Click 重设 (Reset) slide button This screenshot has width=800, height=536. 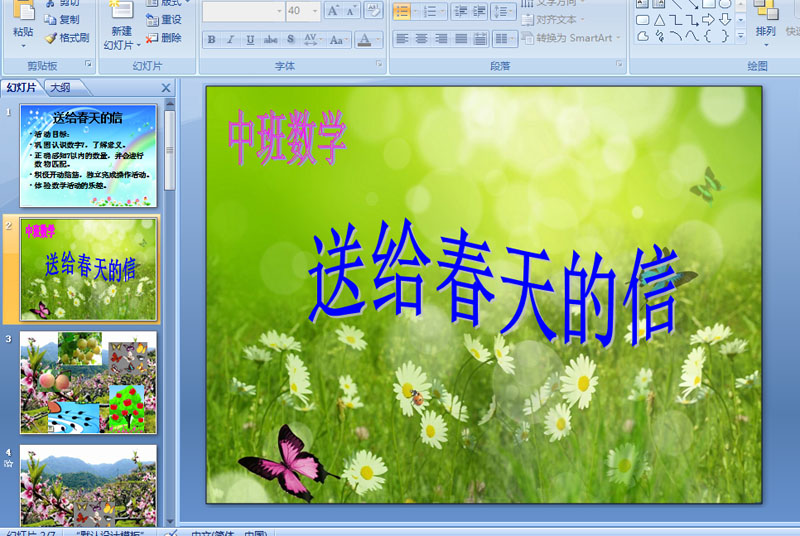click(x=164, y=19)
